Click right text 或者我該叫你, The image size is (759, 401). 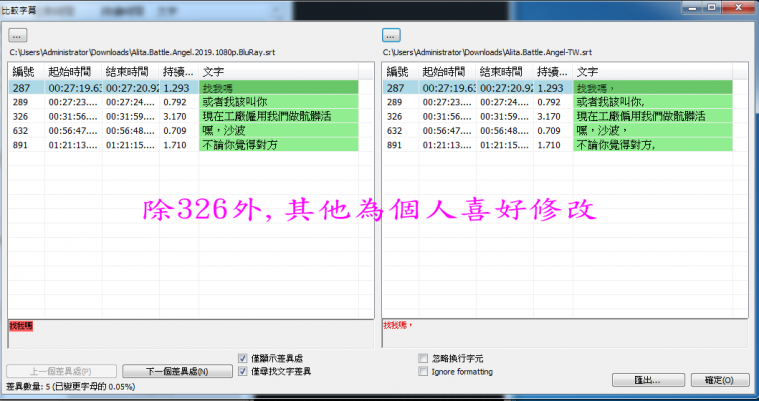pyautogui.click(x=610, y=102)
